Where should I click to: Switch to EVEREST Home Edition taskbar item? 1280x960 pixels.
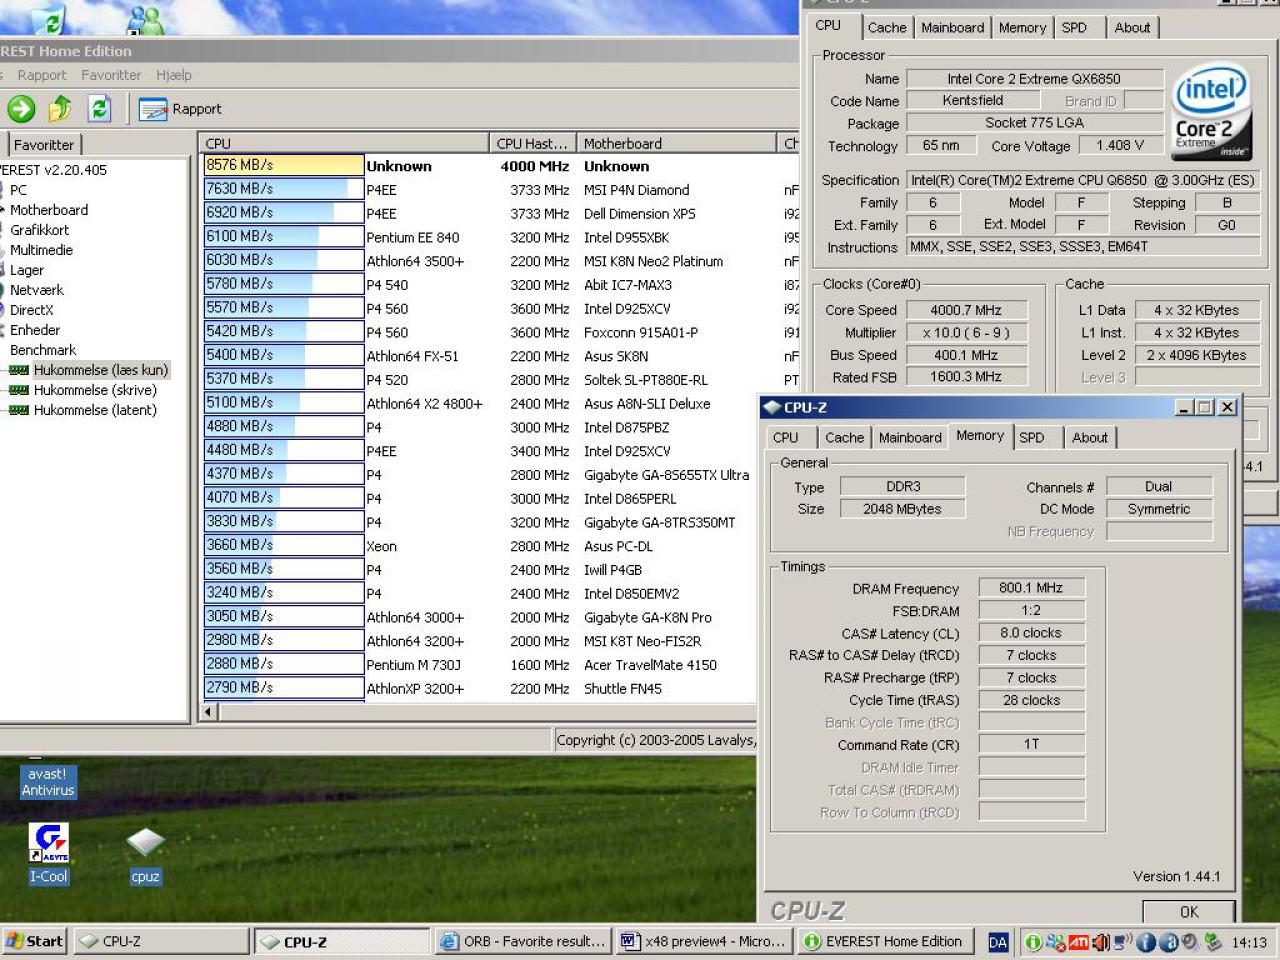[884, 941]
